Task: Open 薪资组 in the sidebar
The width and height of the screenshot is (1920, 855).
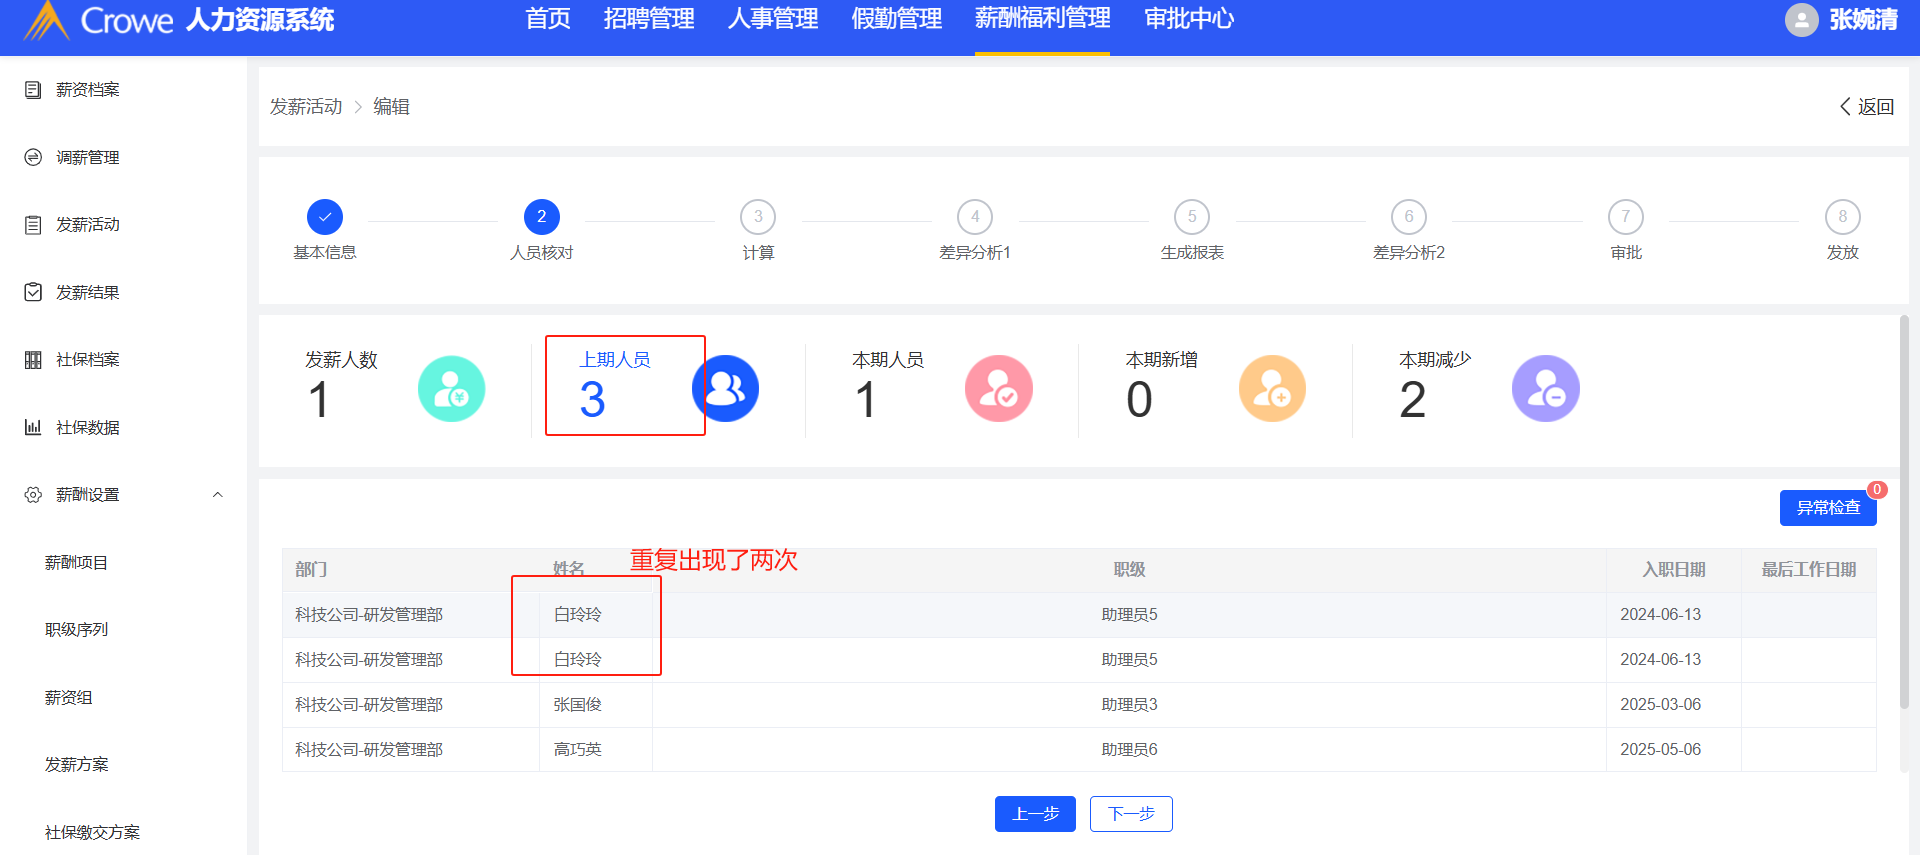Action: point(68,698)
